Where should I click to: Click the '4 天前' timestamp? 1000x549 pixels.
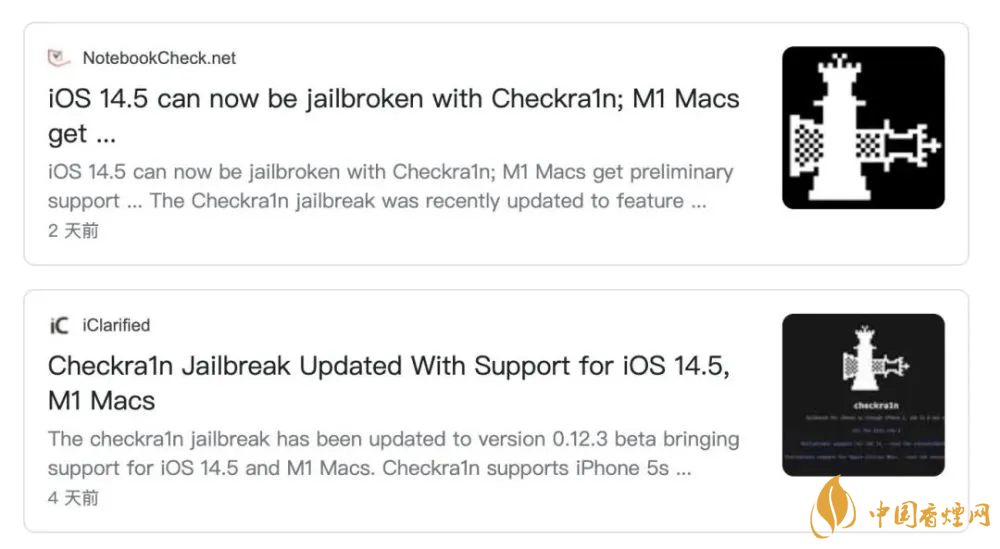(x=73, y=498)
